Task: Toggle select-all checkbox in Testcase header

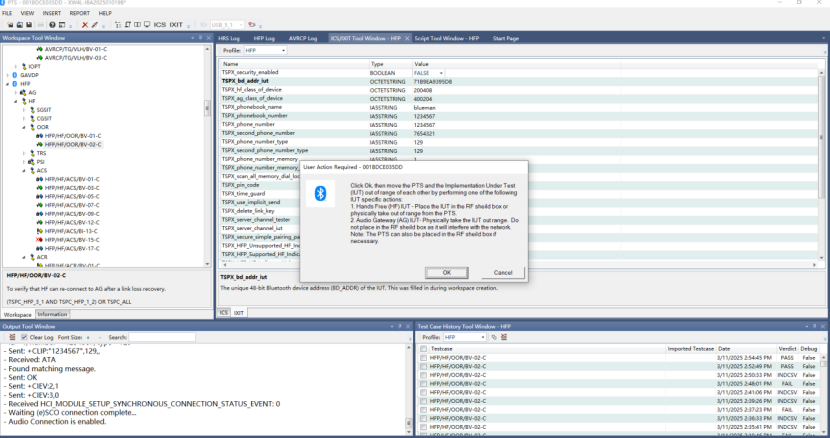Action: (x=423, y=348)
